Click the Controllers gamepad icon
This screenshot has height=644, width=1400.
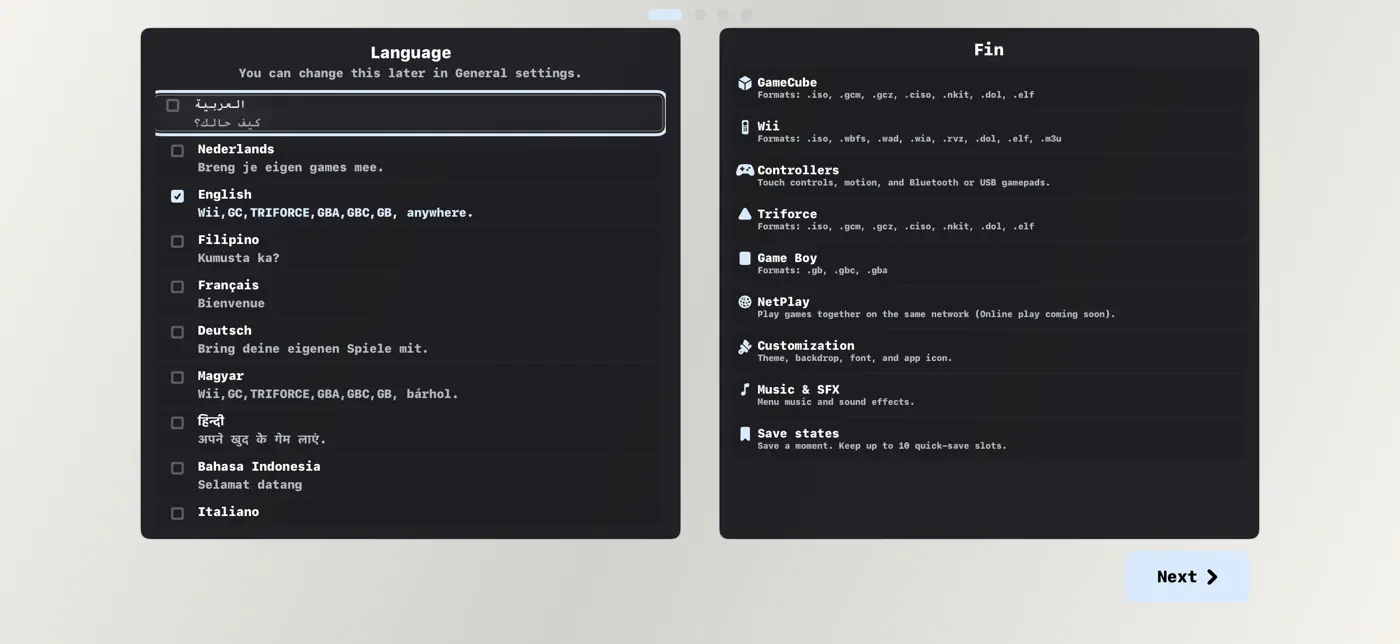[744, 170]
